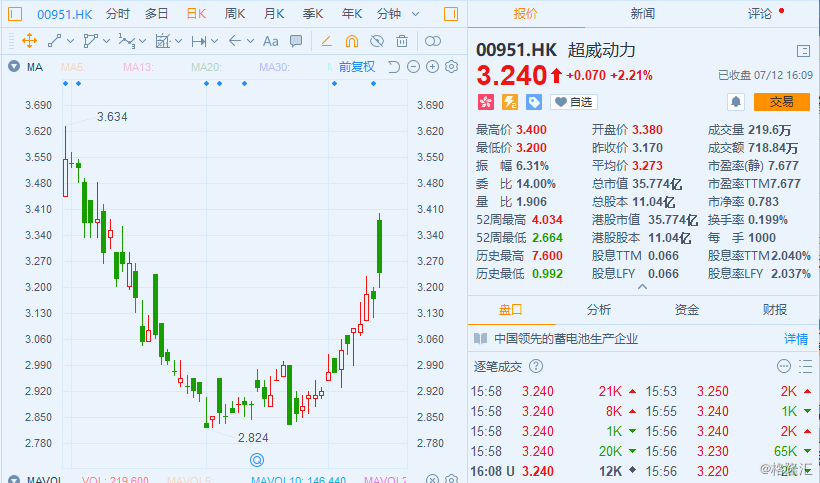This screenshot has height=483, width=820.
Task: Select the range interval tool
Action: coord(199,41)
